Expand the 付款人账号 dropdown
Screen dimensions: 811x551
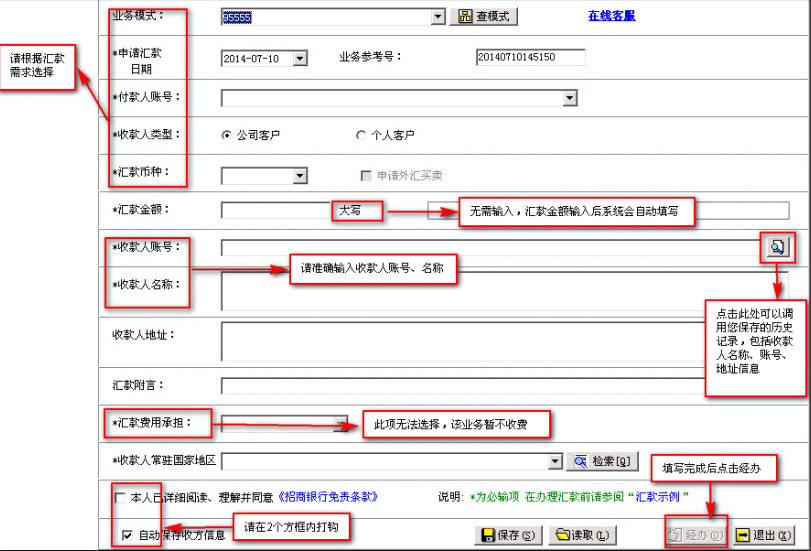[x=570, y=98]
